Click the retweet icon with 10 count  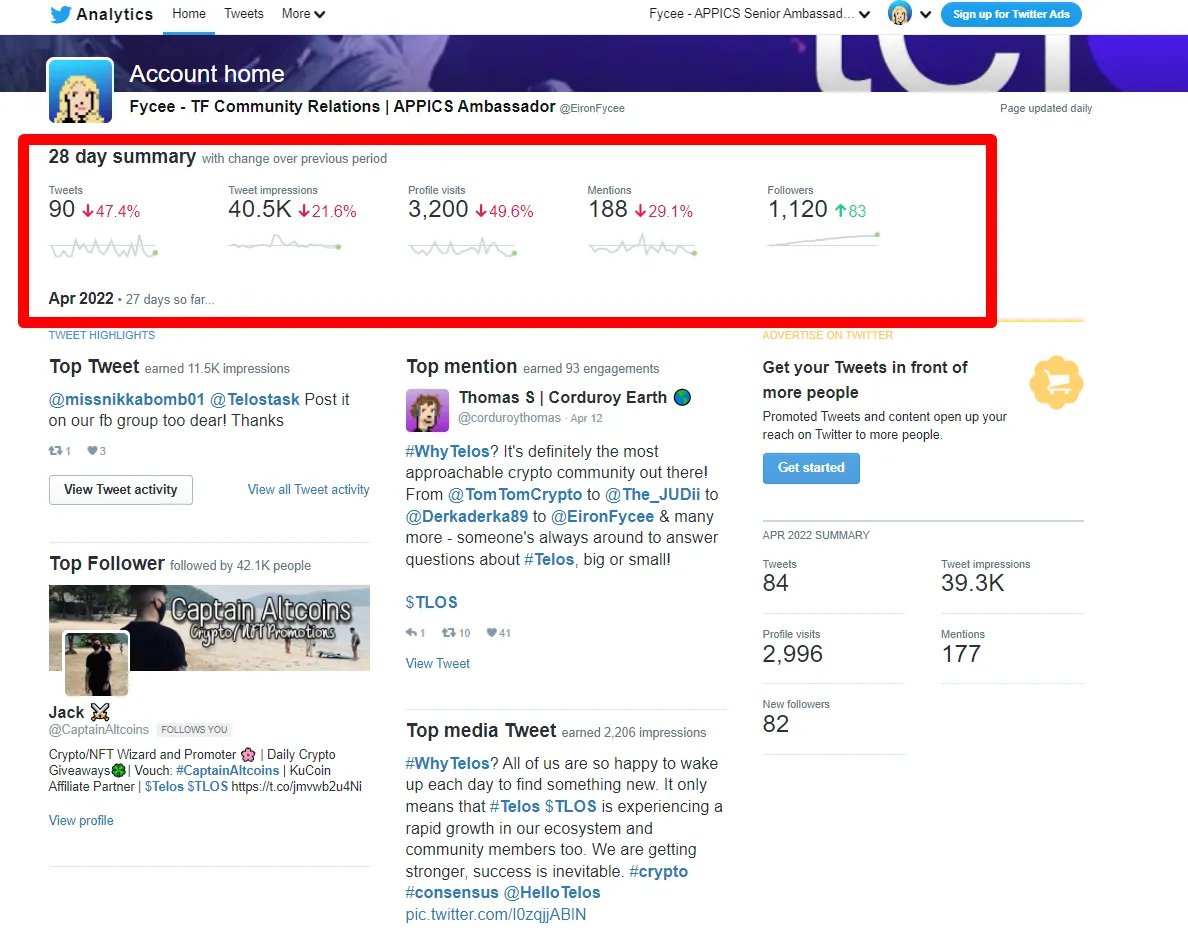[449, 632]
